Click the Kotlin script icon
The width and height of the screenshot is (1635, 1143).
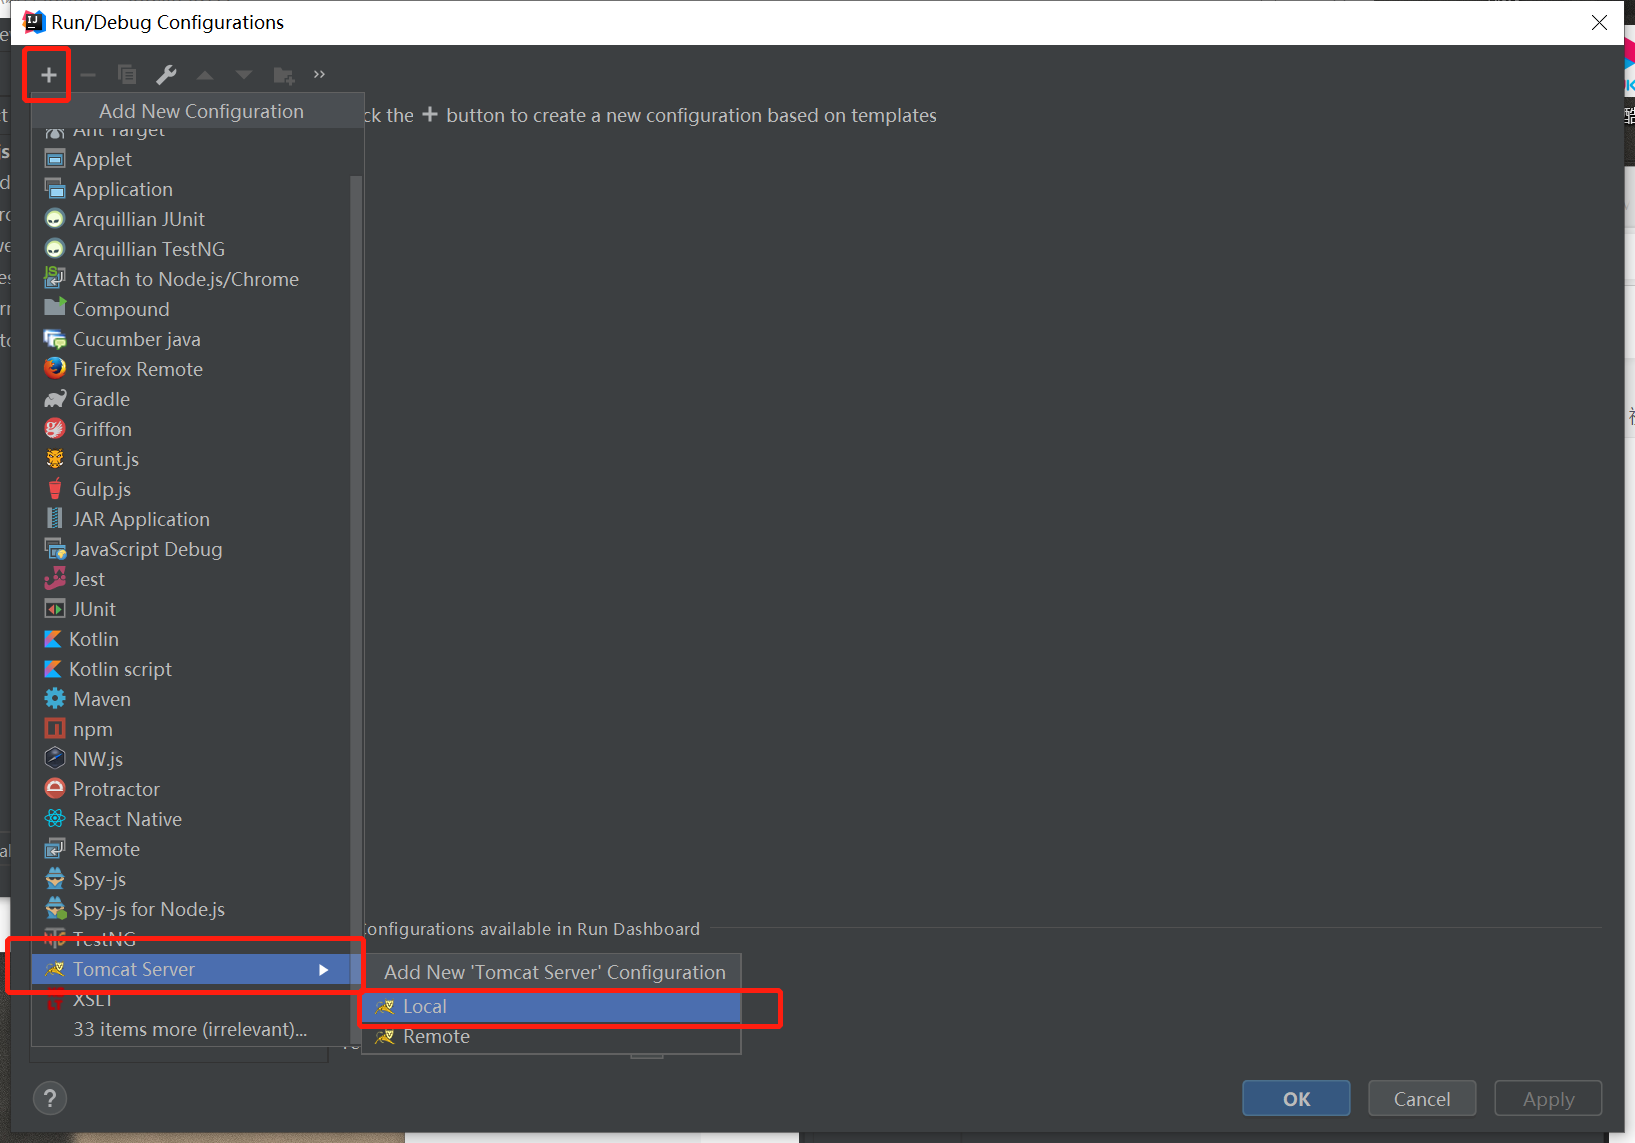click(53, 669)
